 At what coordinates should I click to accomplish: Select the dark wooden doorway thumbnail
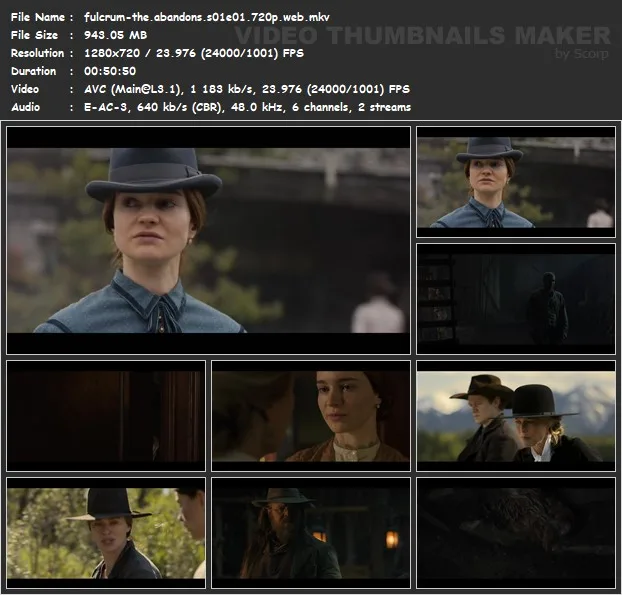[x=106, y=416]
